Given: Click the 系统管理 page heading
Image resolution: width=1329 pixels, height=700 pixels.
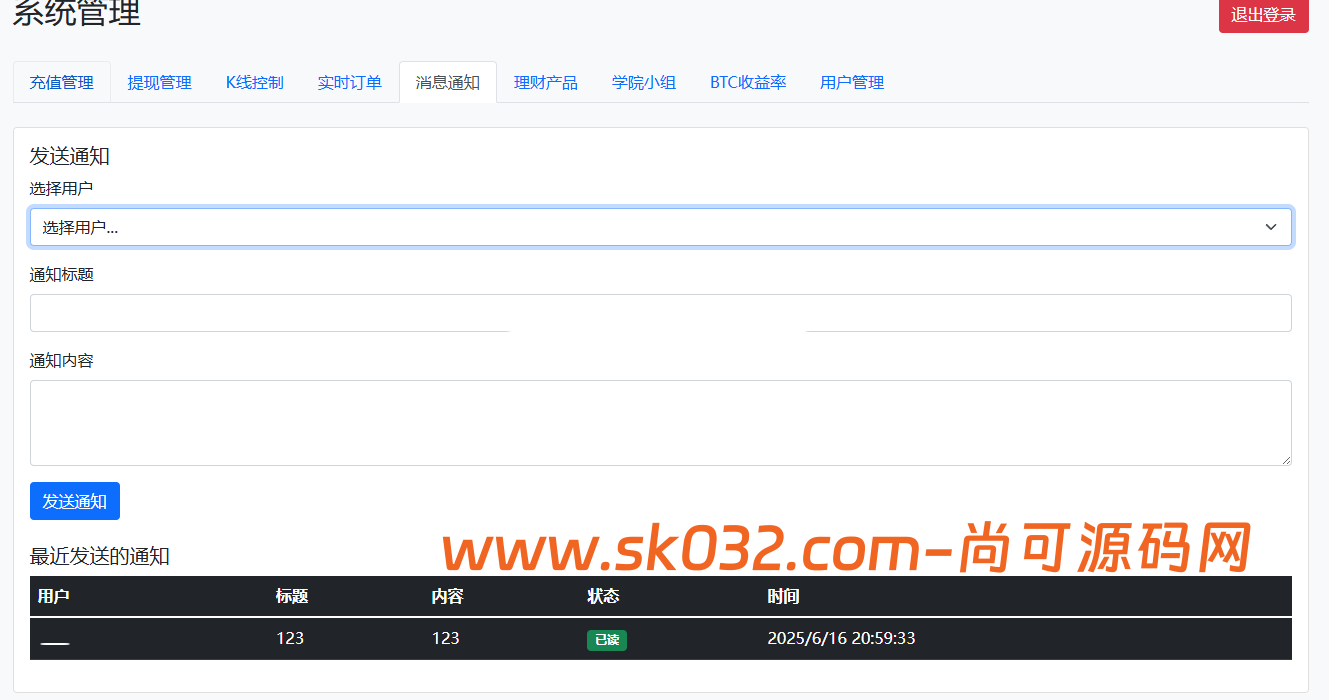Looking at the screenshot, I should (75, 15).
